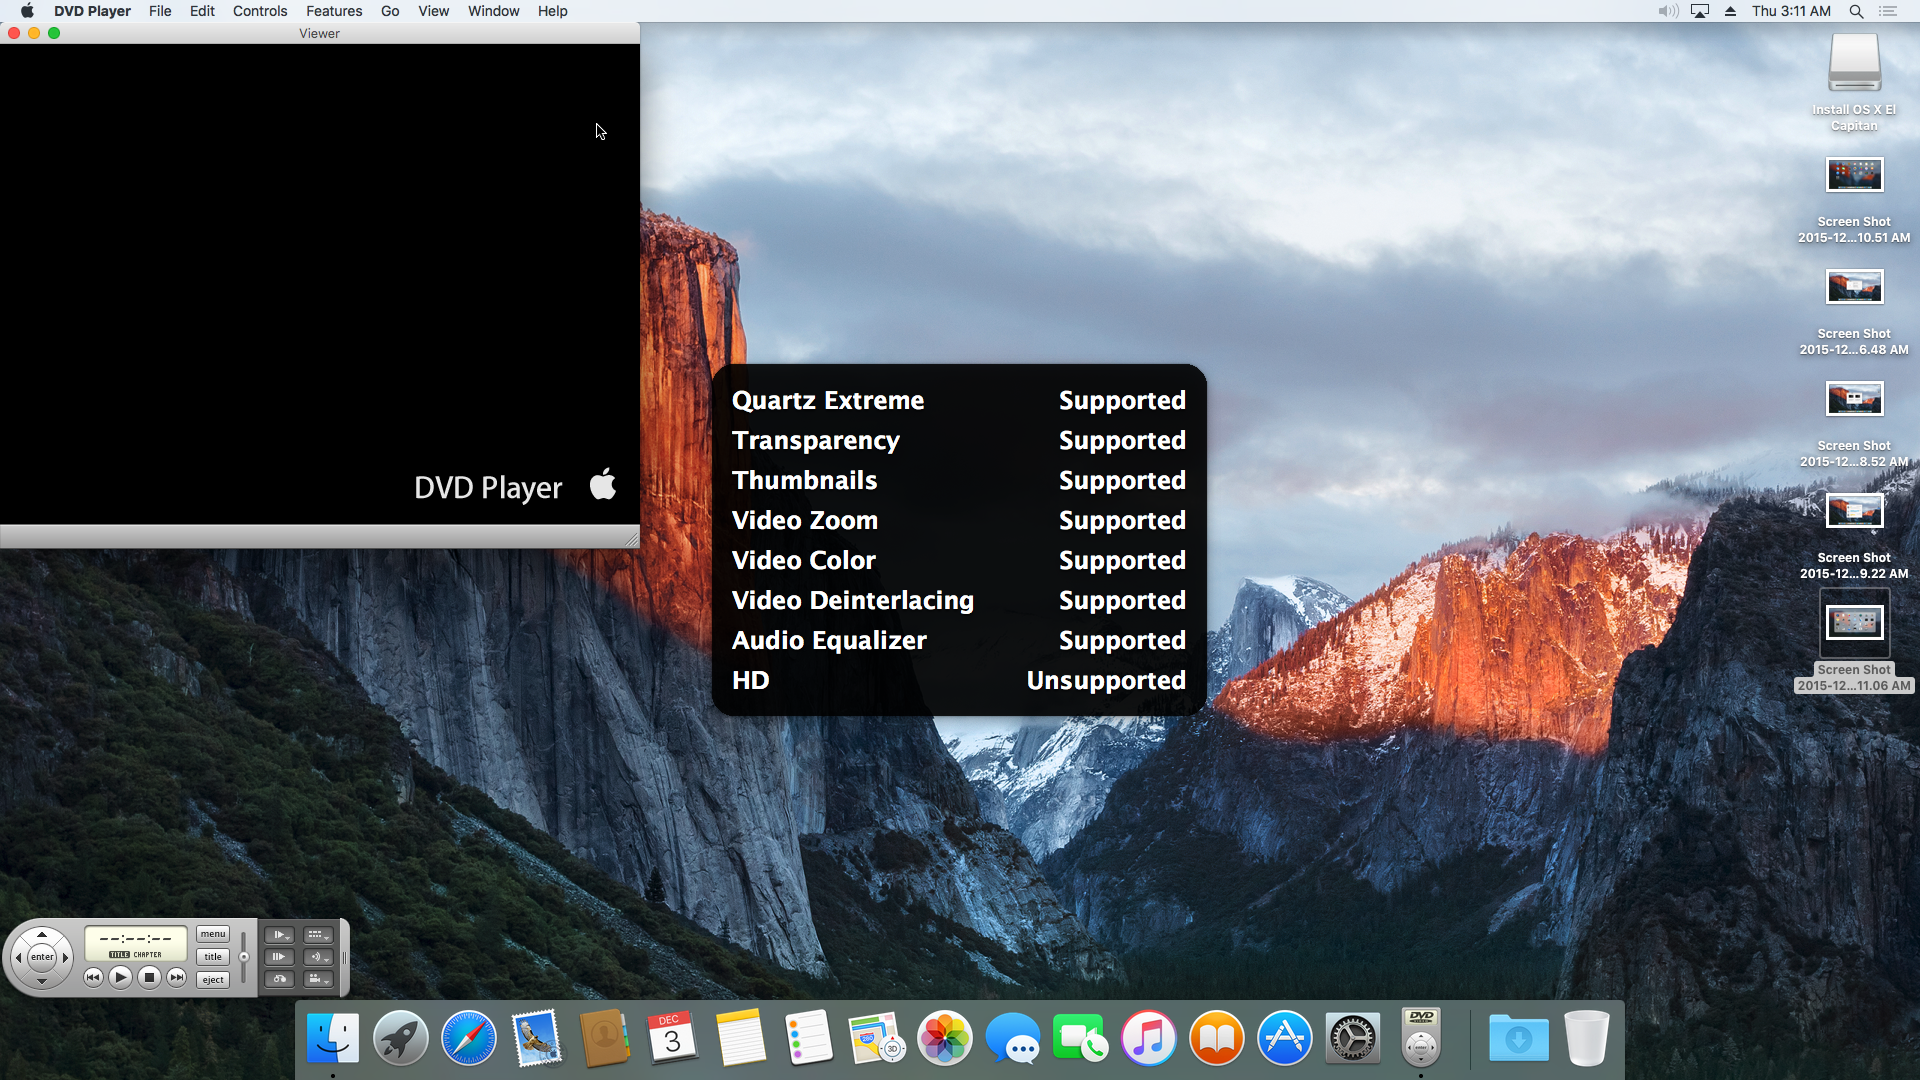Stop the disc with the Stop button

(x=149, y=977)
